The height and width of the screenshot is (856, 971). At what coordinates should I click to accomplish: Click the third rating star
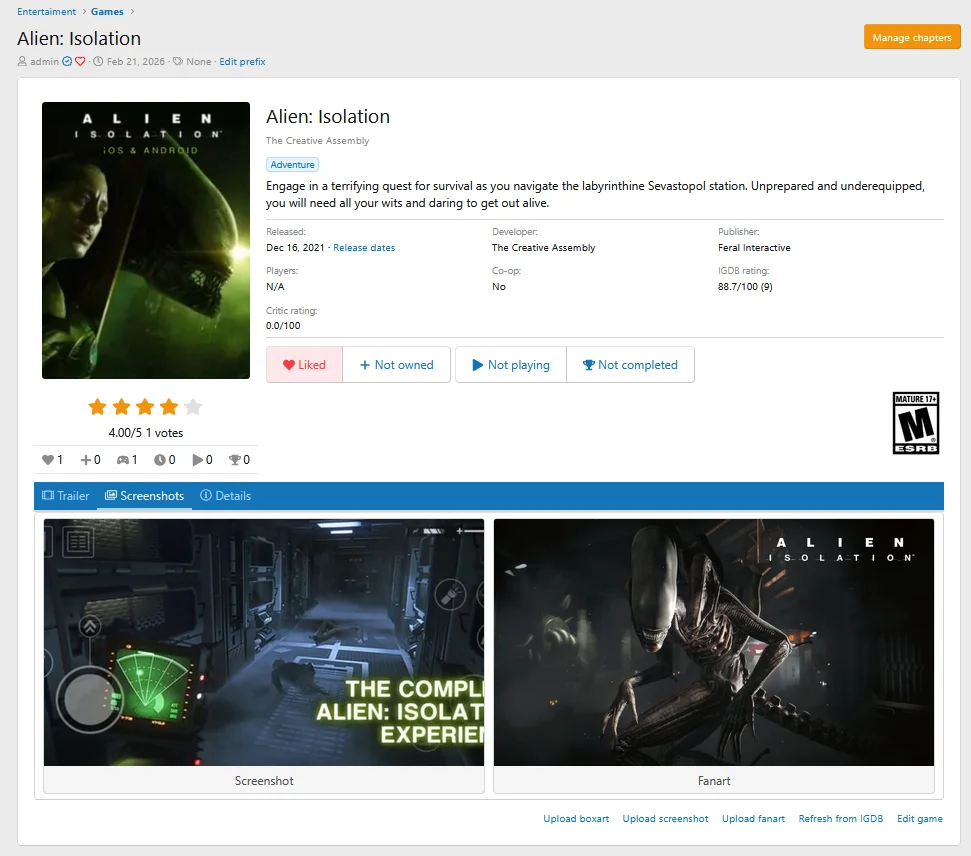tap(145, 407)
